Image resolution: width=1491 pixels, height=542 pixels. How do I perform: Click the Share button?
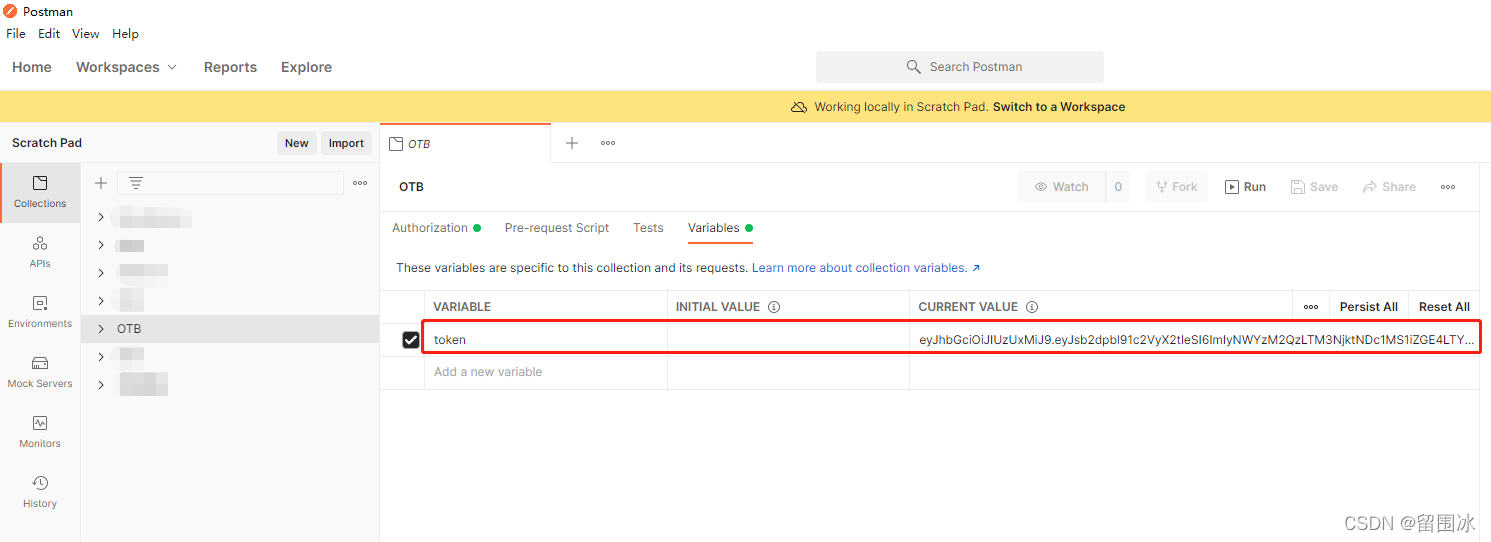tap(1389, 187)
